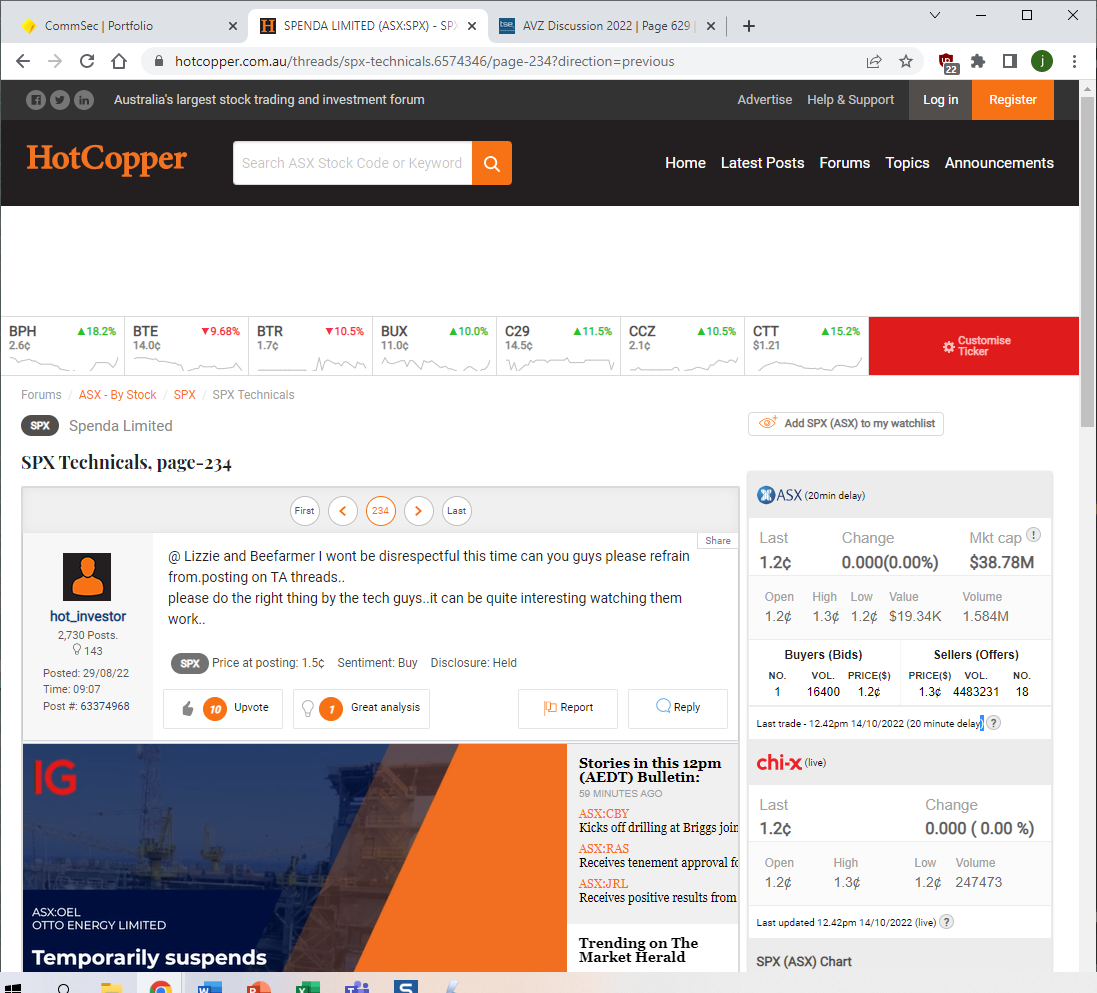Go to previous page arrow in pagination
The width and height of the screenshot is (1097, 993).
click(x=342, y=511)
